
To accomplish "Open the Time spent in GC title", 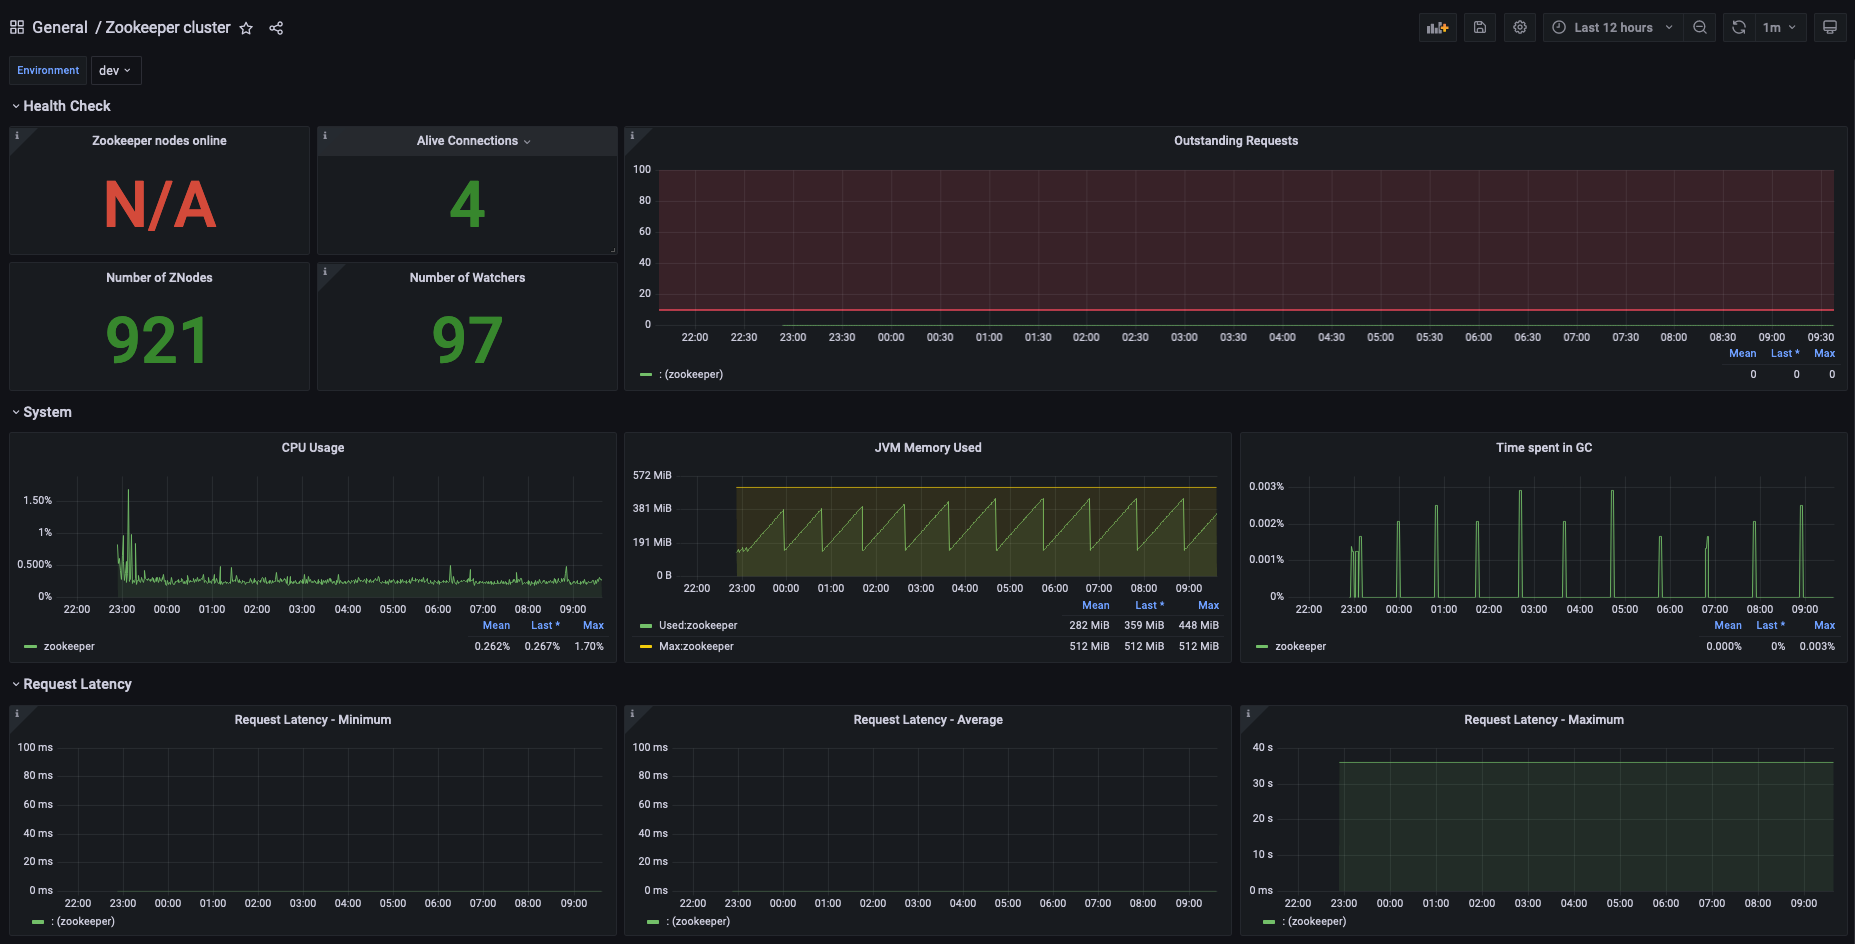I will 1544,448.
